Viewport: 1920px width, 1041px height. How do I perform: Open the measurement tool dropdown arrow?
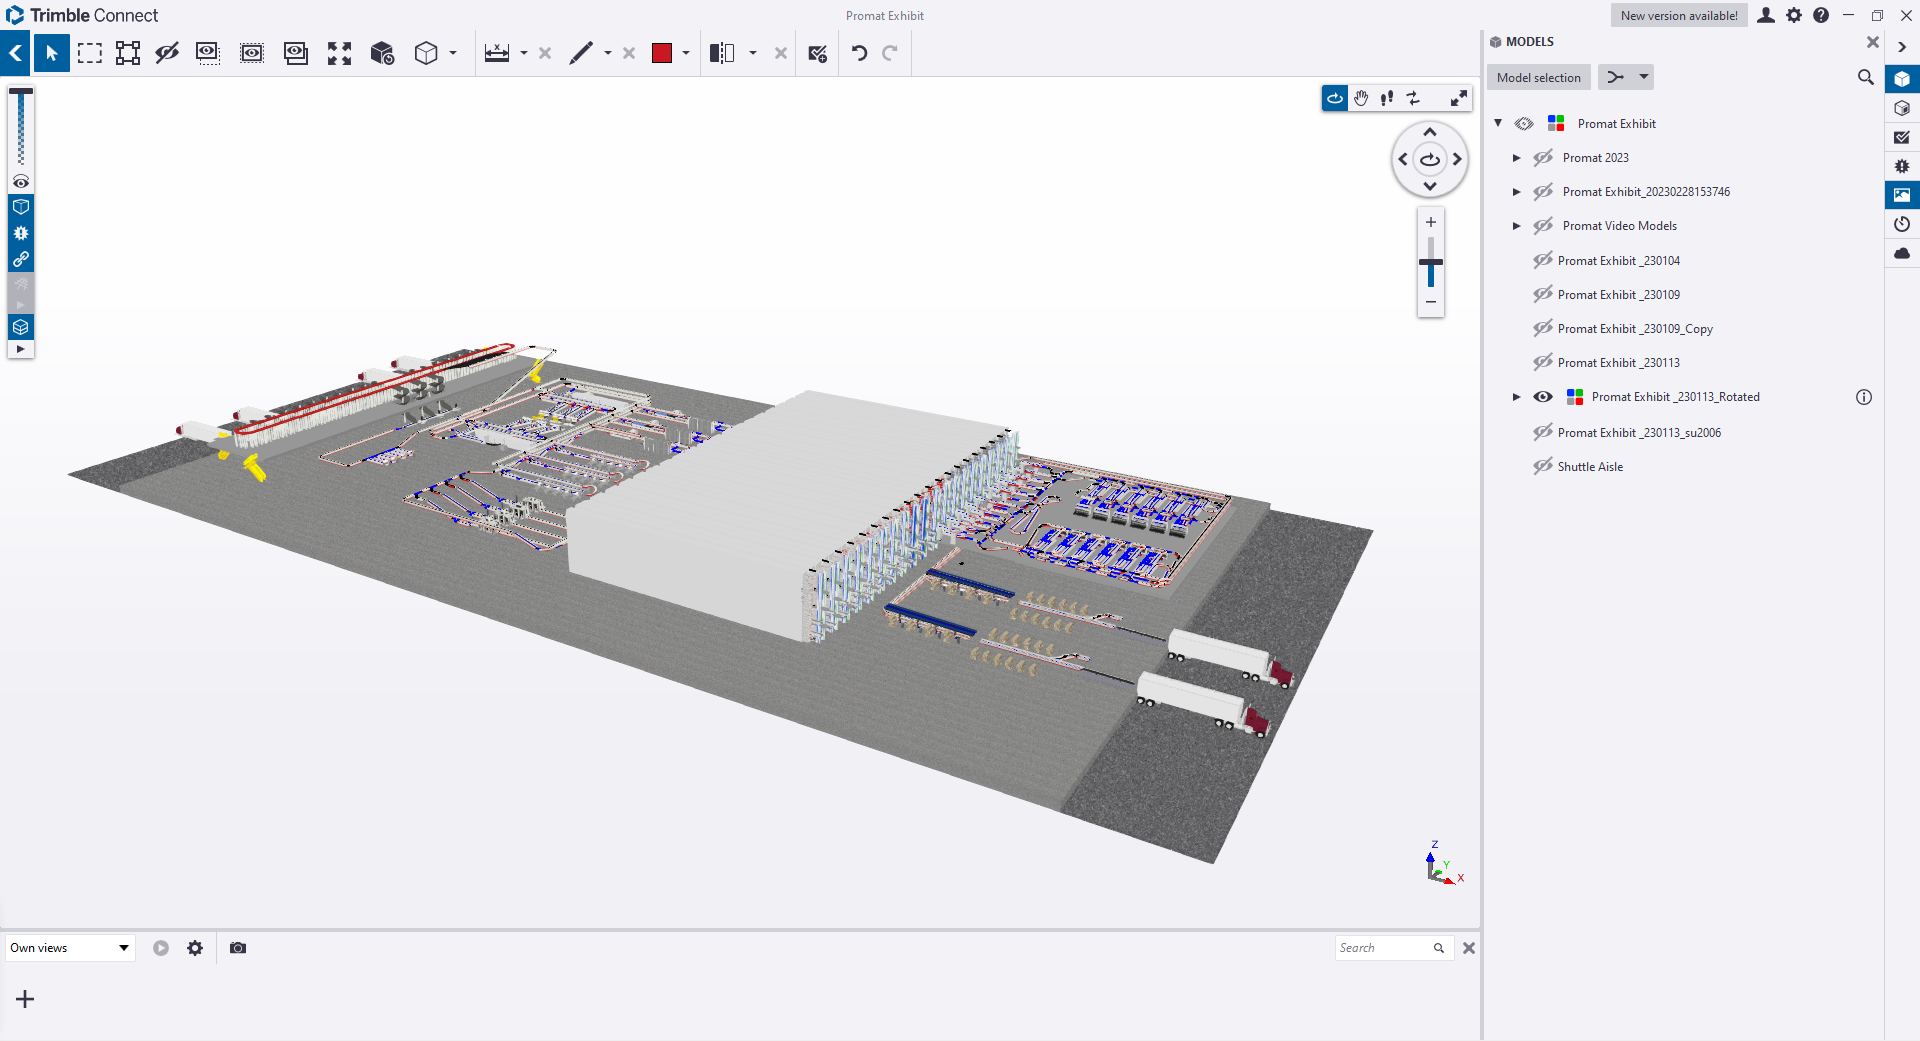tap(524, 53)
